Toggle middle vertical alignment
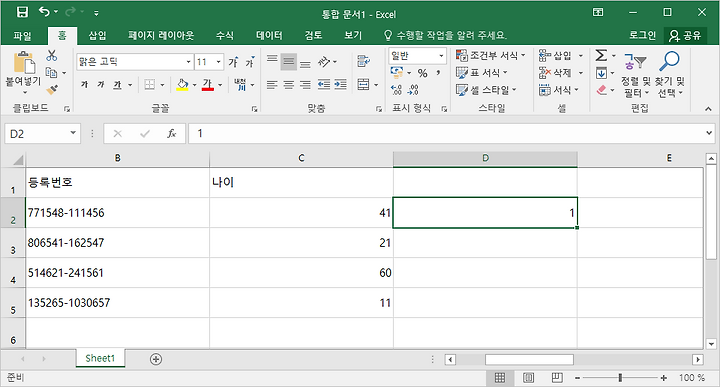Viewport: 720px width, 387px height. pyautogui.click(x=288, y=62)
